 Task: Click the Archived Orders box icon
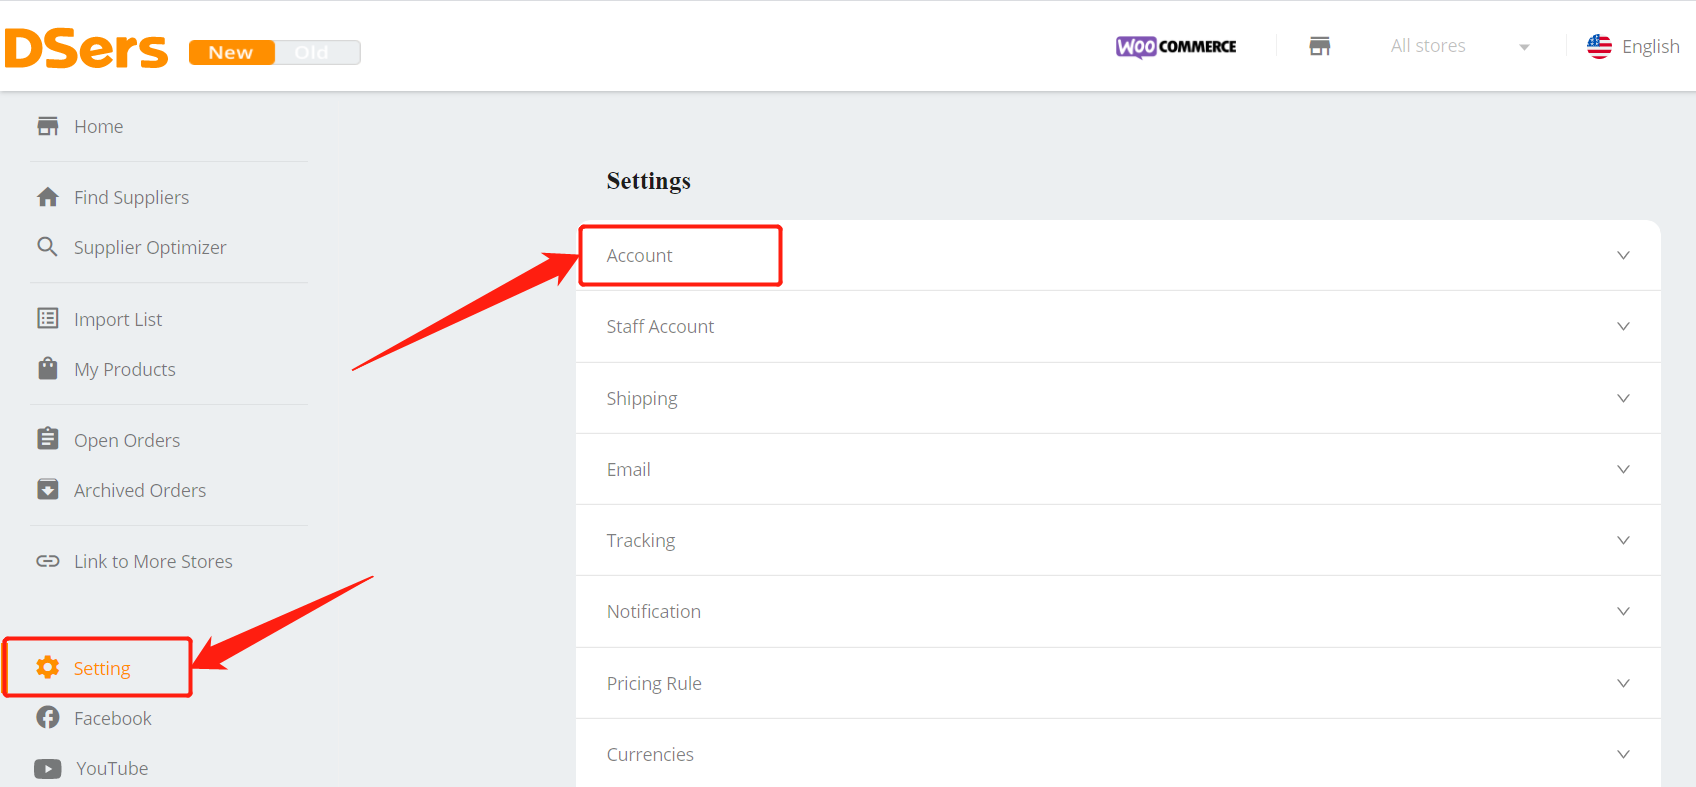[x=48, y=489]
